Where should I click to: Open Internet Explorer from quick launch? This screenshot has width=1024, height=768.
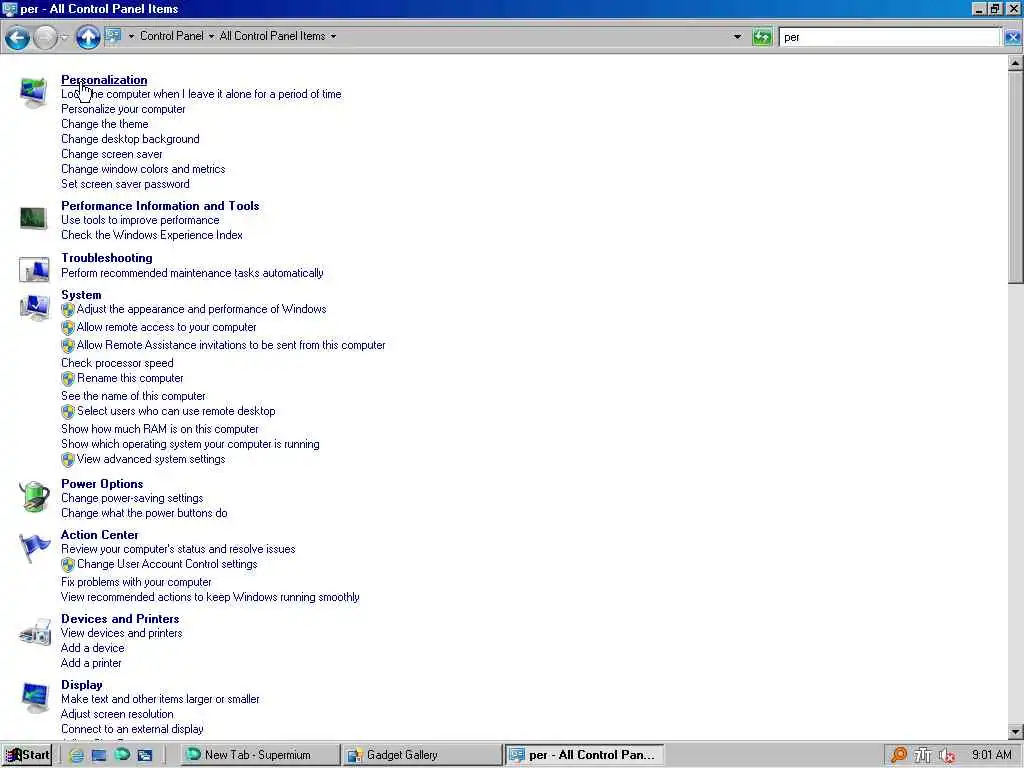click(76, 755)
